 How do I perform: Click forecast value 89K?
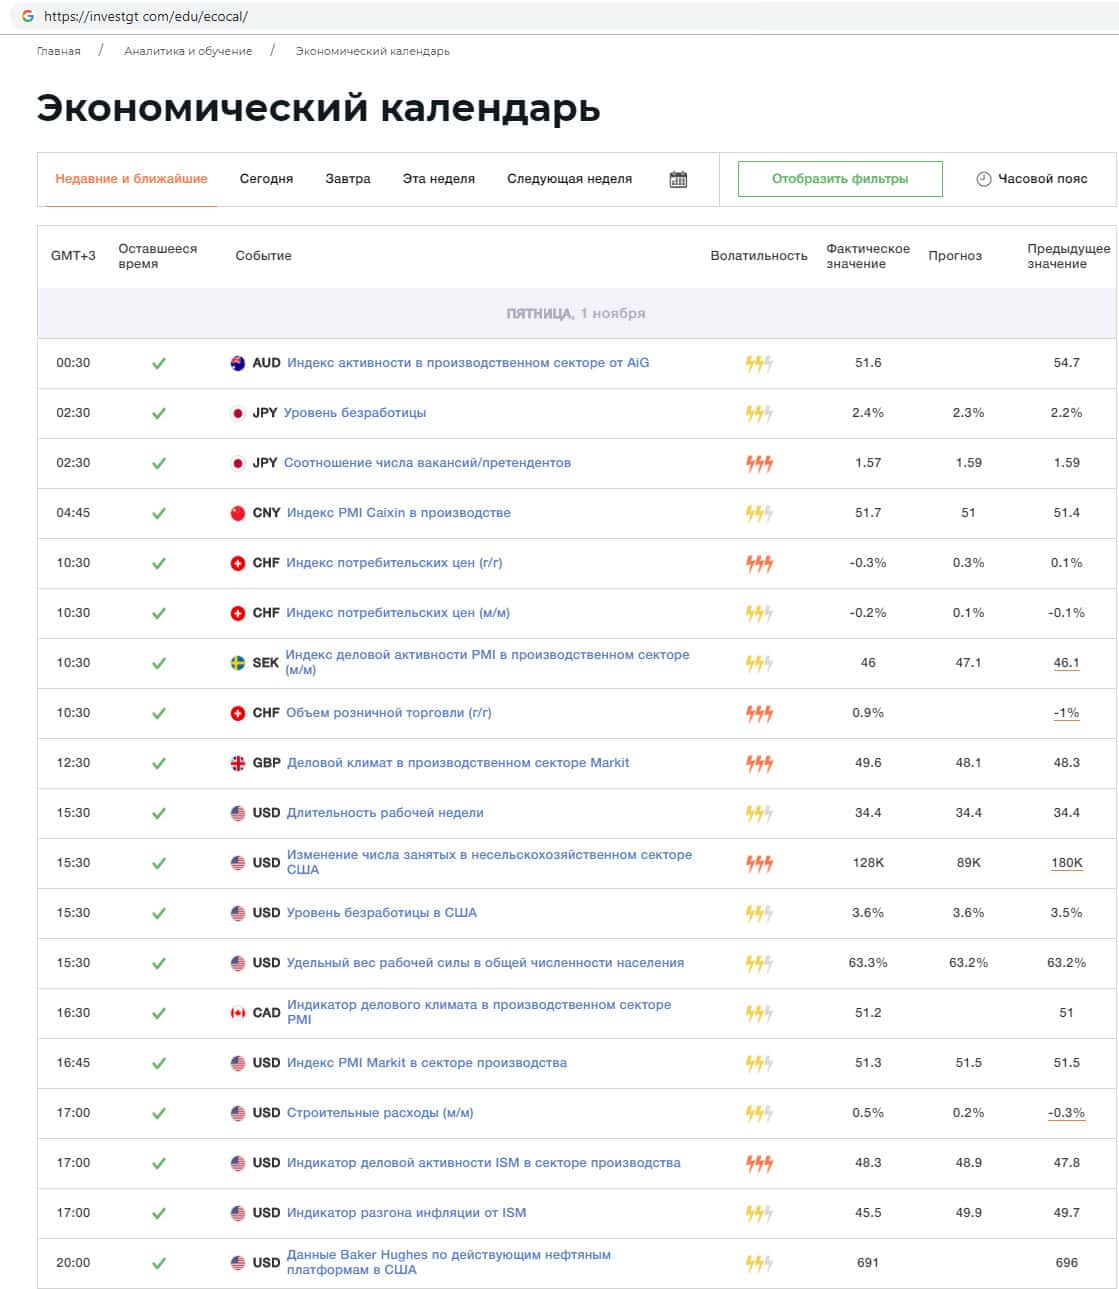click(968, 863)
